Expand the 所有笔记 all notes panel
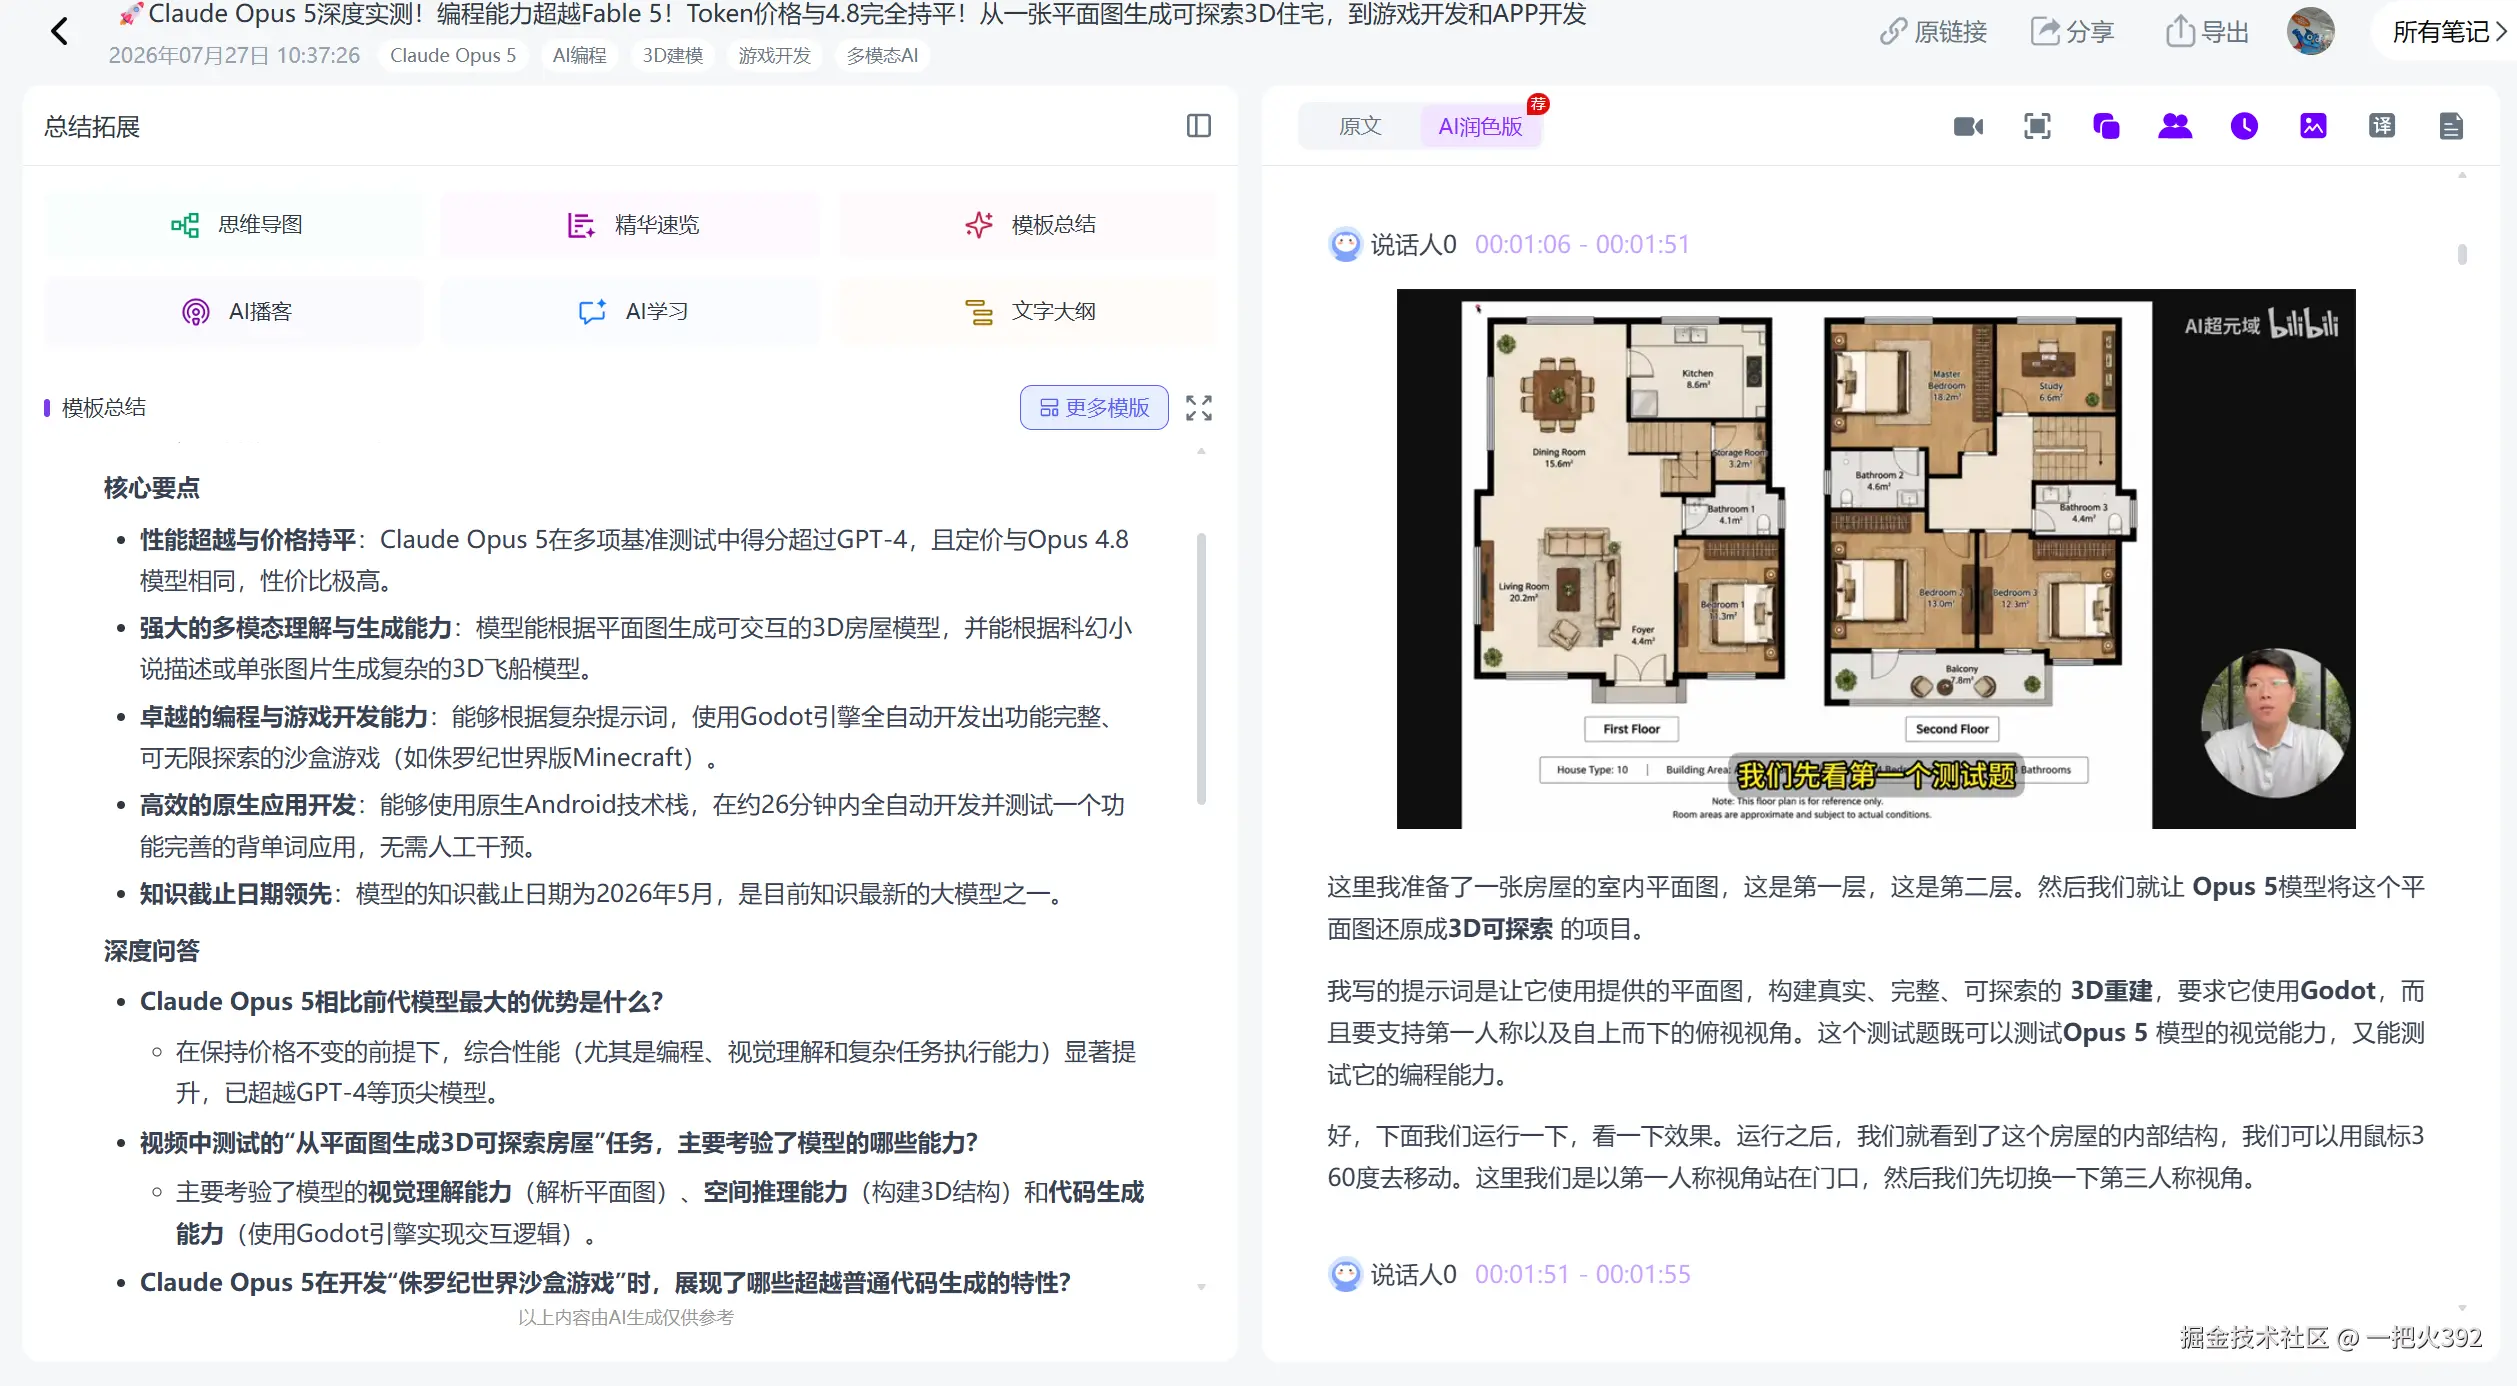This screenshot has width=2517, height=1386. (x=2449, y=32)
